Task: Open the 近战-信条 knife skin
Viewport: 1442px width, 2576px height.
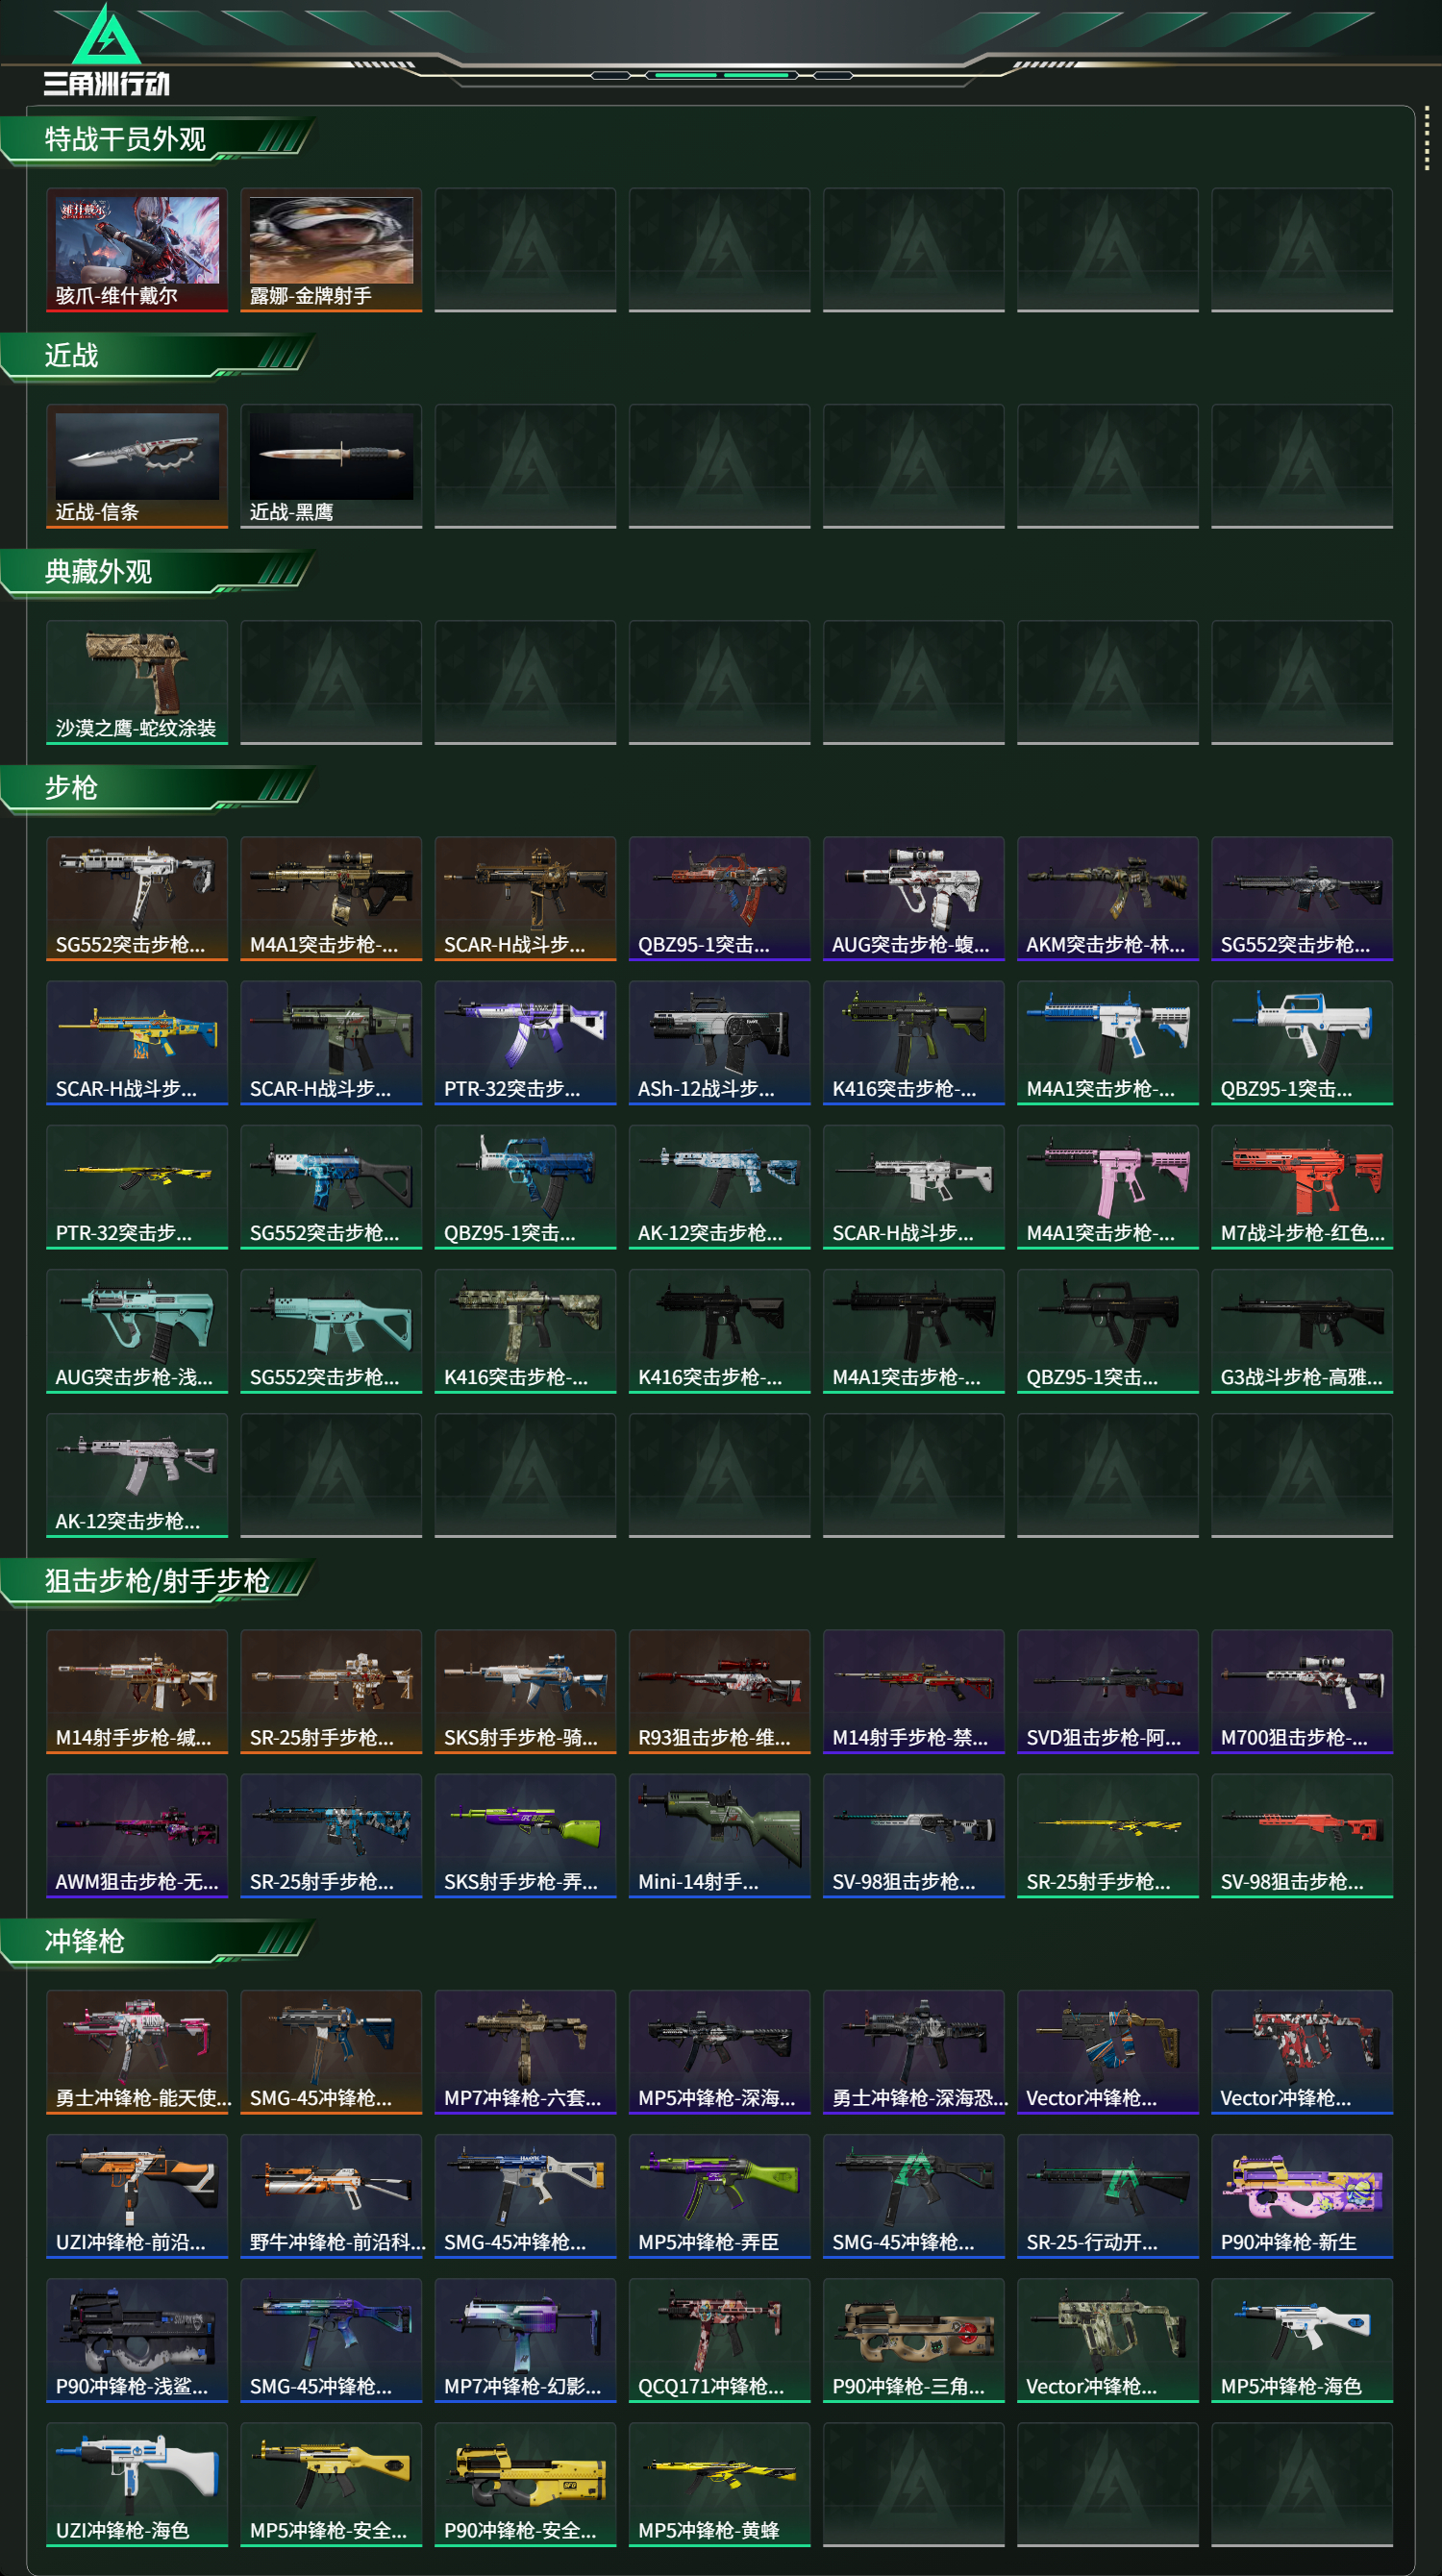Action: tap(137, 466)
